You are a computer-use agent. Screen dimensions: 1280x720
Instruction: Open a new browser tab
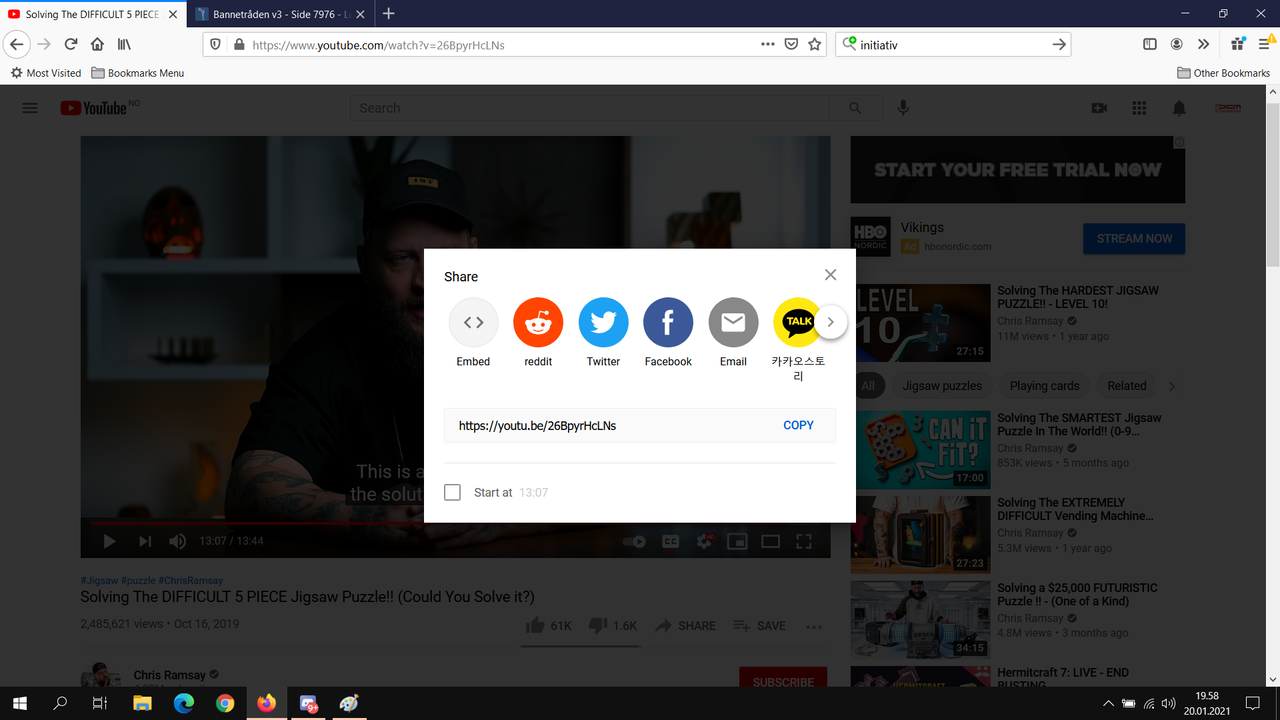[x=389, y=13]
